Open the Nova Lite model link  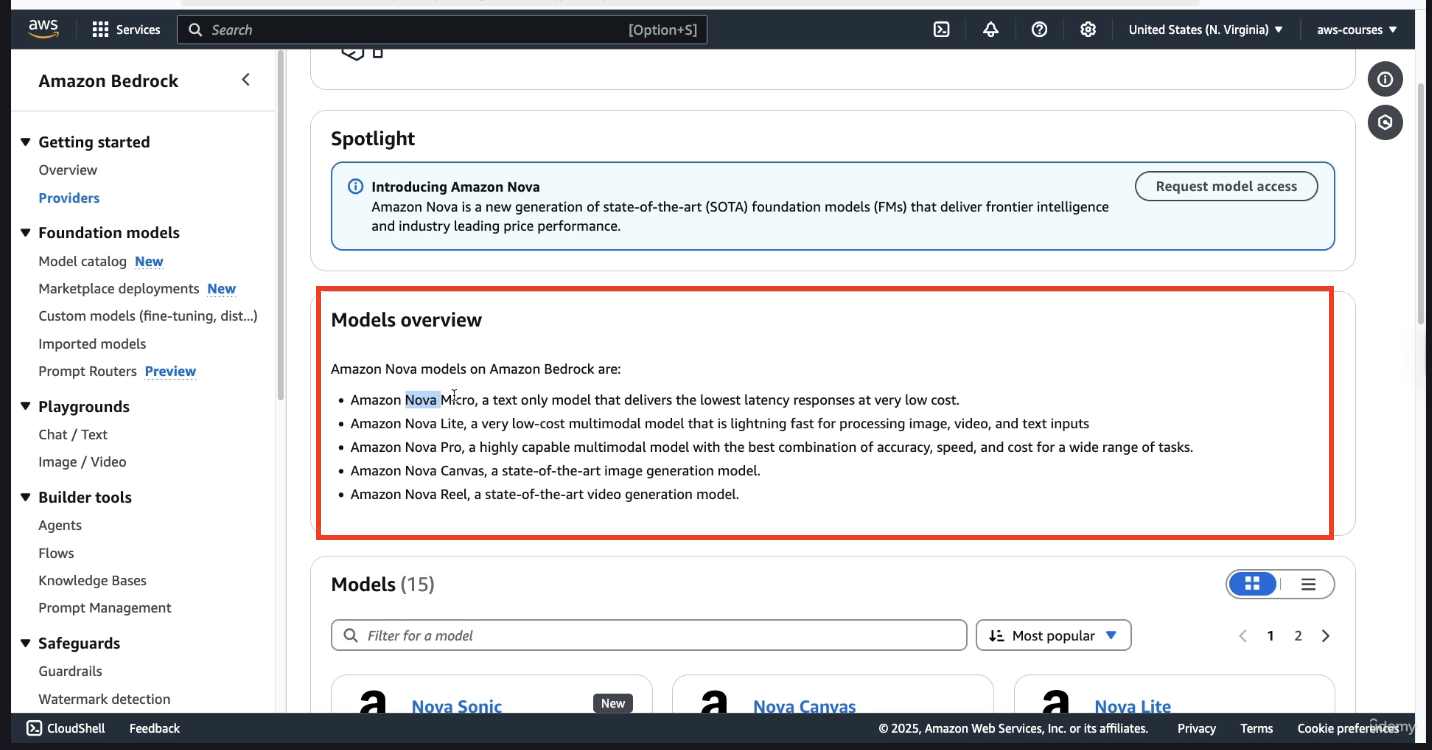[1132, 706]
